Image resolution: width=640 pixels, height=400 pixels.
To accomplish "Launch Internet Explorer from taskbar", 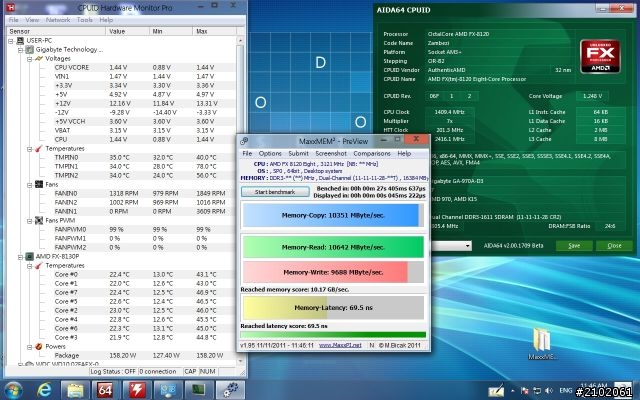I will click(44, 390).
